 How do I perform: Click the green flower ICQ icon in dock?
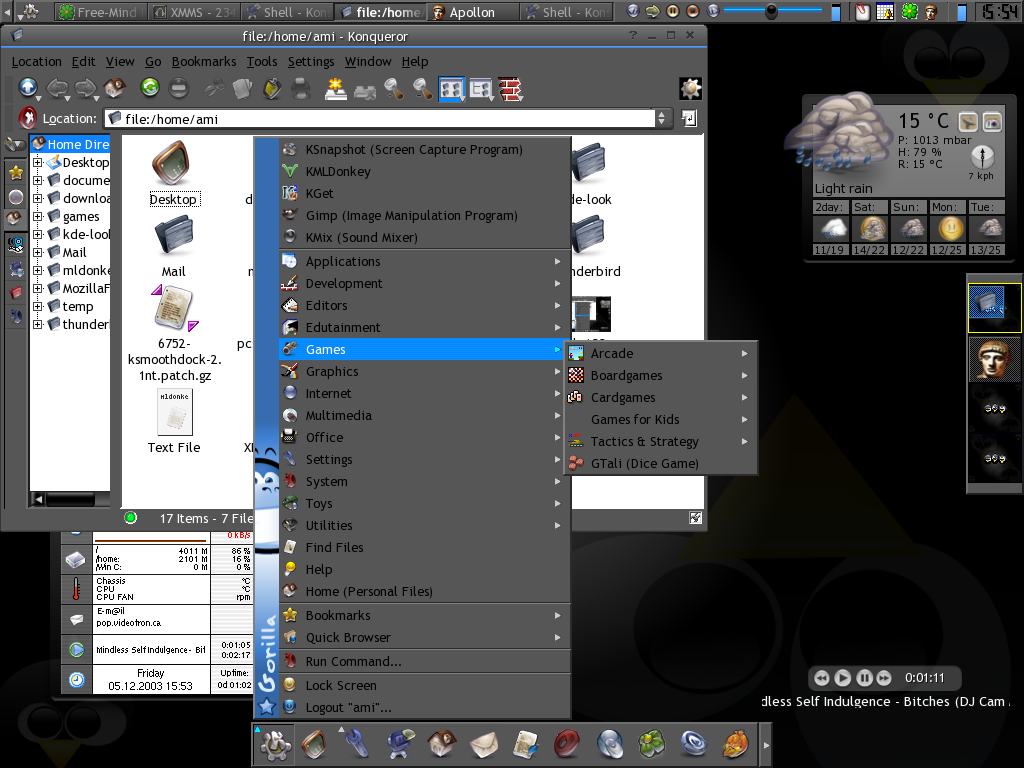pyautogui.click(x=651, y=744)
